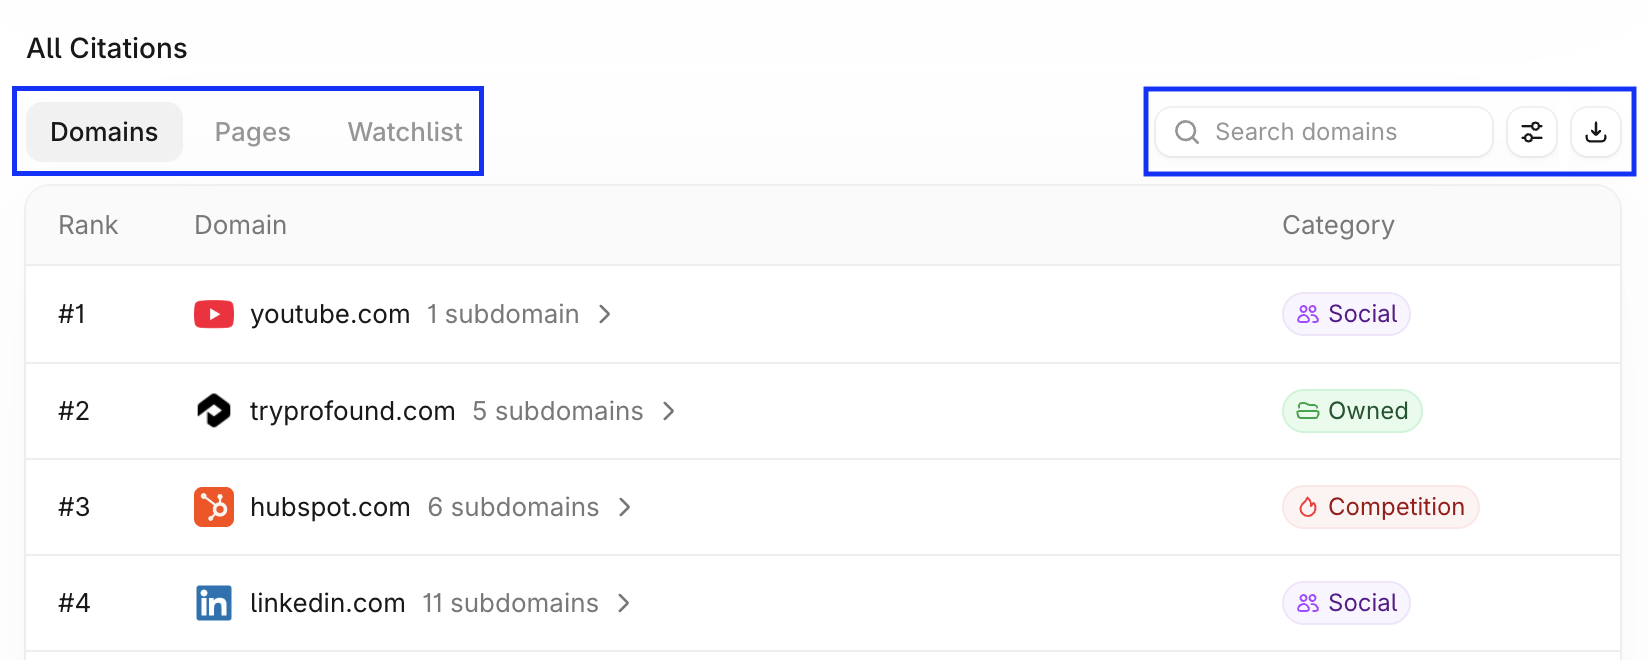Click the tryprofound.com logo icon

(214, 411)
